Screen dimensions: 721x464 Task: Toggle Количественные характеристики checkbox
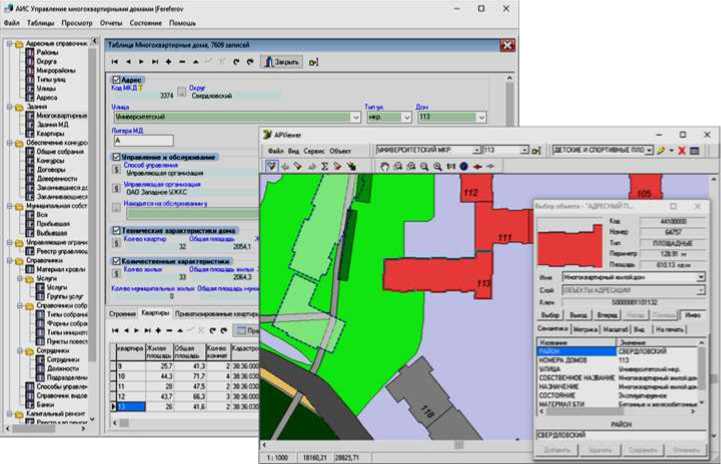[x=117, y=261]
